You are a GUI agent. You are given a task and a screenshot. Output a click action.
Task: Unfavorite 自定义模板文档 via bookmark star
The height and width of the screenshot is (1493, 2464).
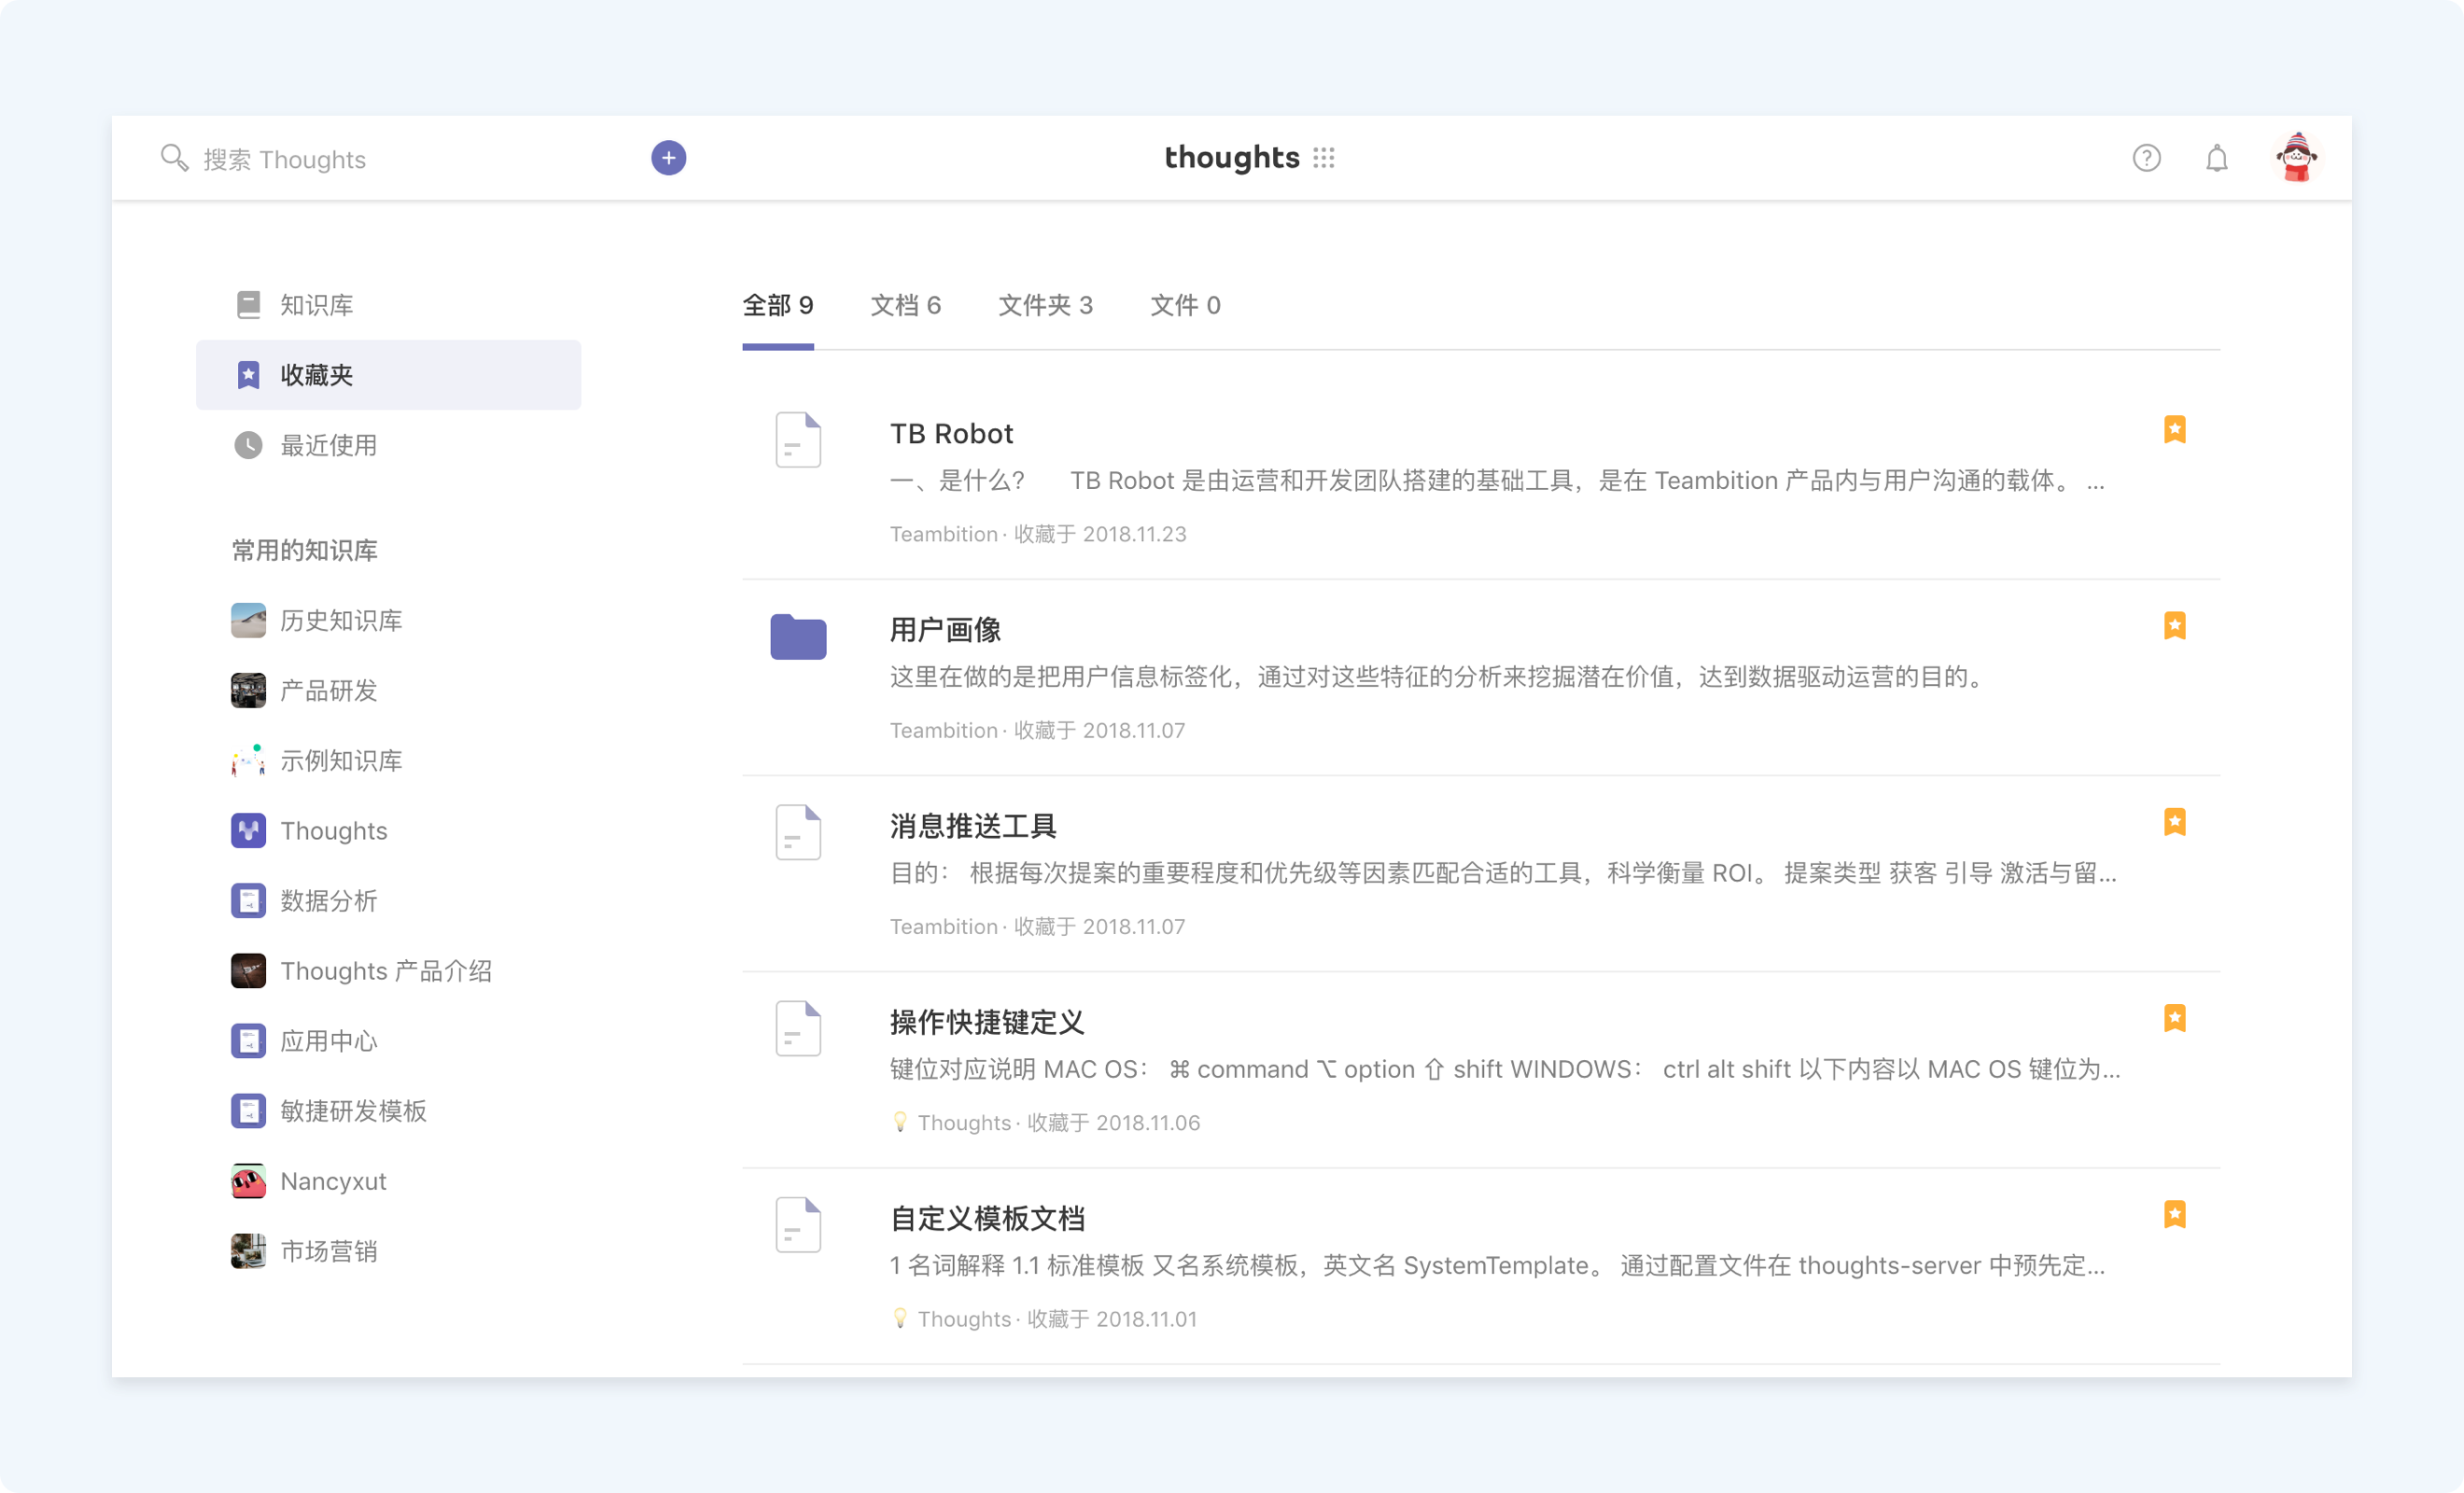[x=2174, y=1214]
